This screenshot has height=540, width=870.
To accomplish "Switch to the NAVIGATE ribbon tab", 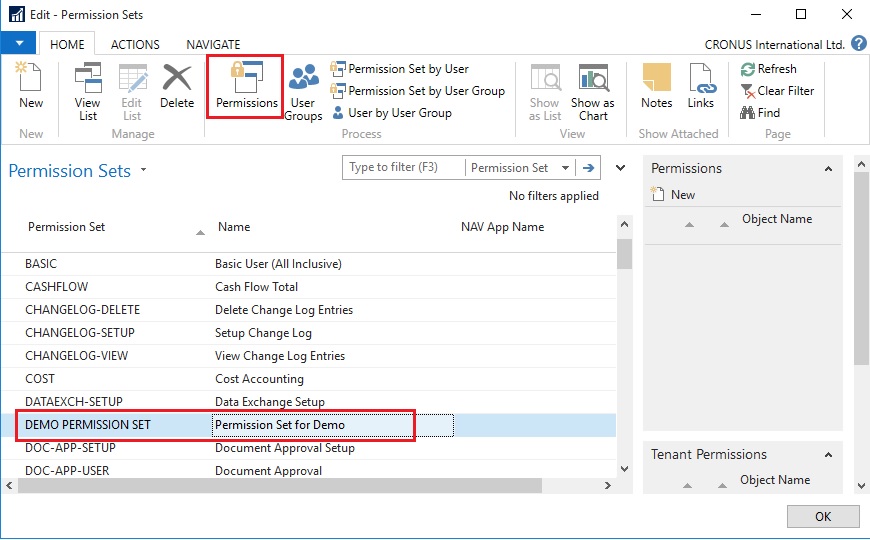I will [213, 44].
